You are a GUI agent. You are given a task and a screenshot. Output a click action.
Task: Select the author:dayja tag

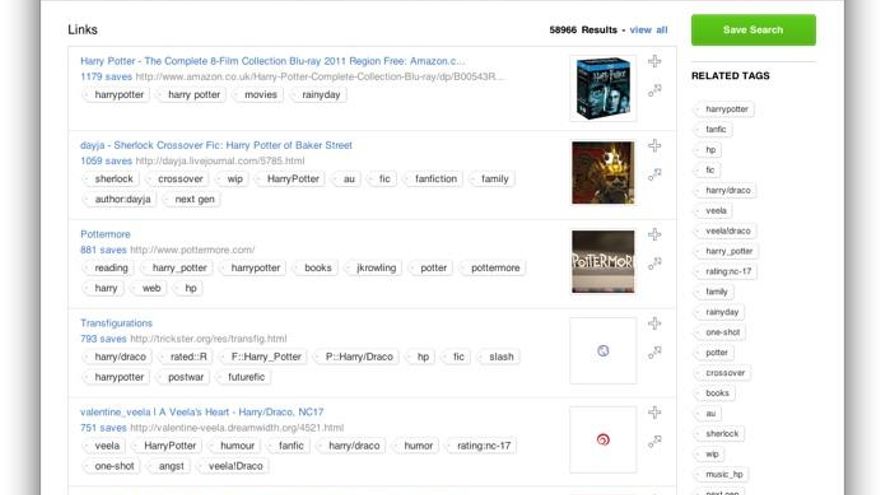click(120, 199)
